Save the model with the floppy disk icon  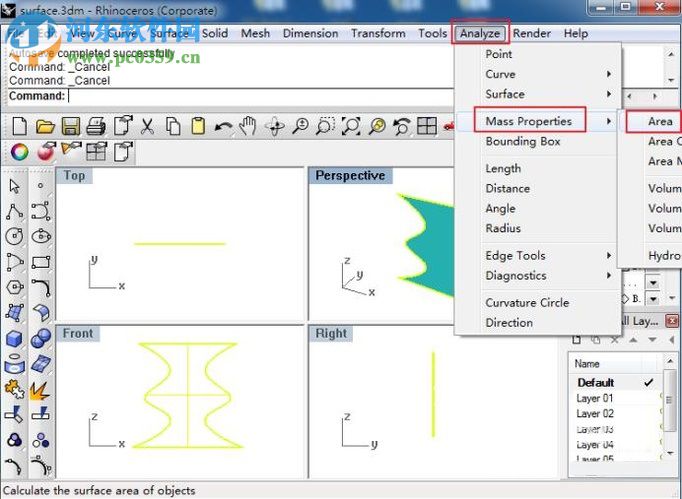pyautogui.click(x=71, y=127)
